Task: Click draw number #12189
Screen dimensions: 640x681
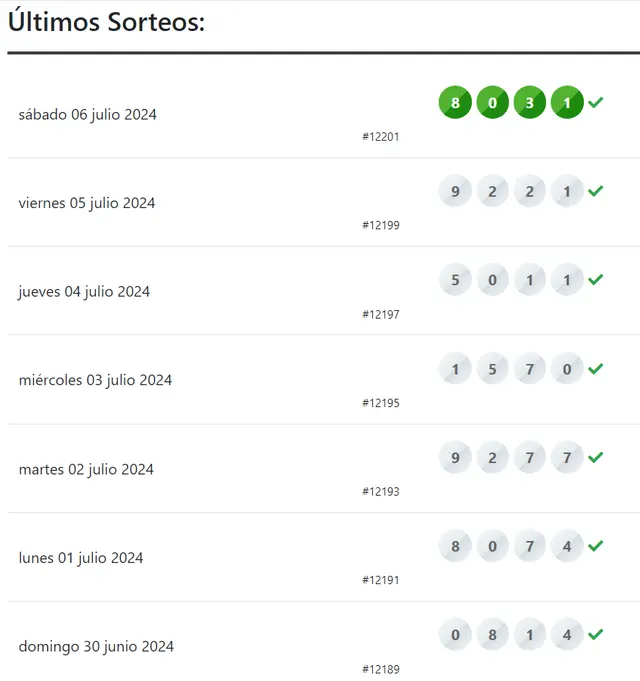Action: click(x=381, y=669)
